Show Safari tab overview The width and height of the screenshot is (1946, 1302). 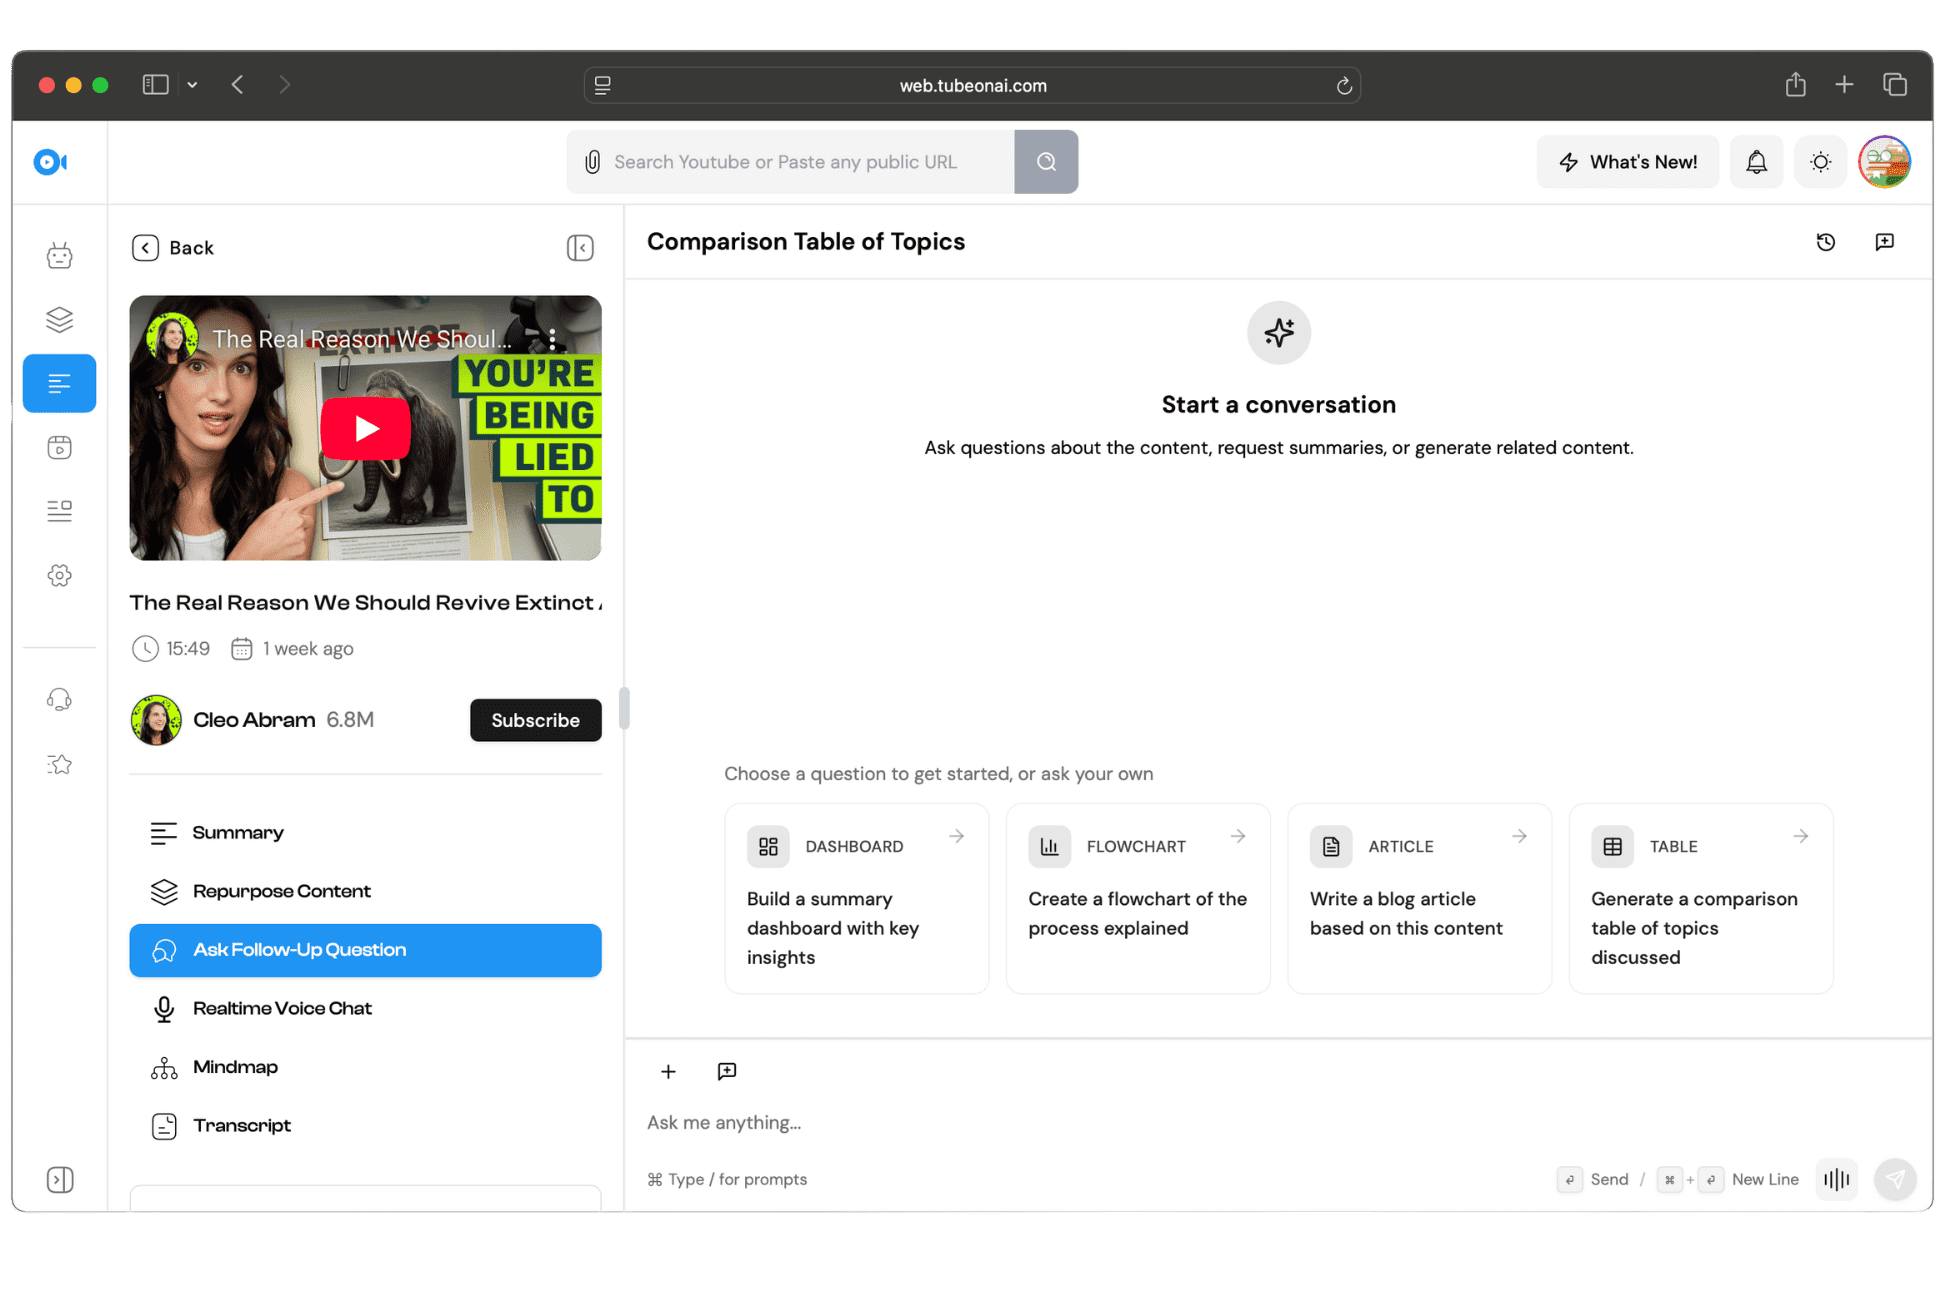click(x=1894, y=85)
